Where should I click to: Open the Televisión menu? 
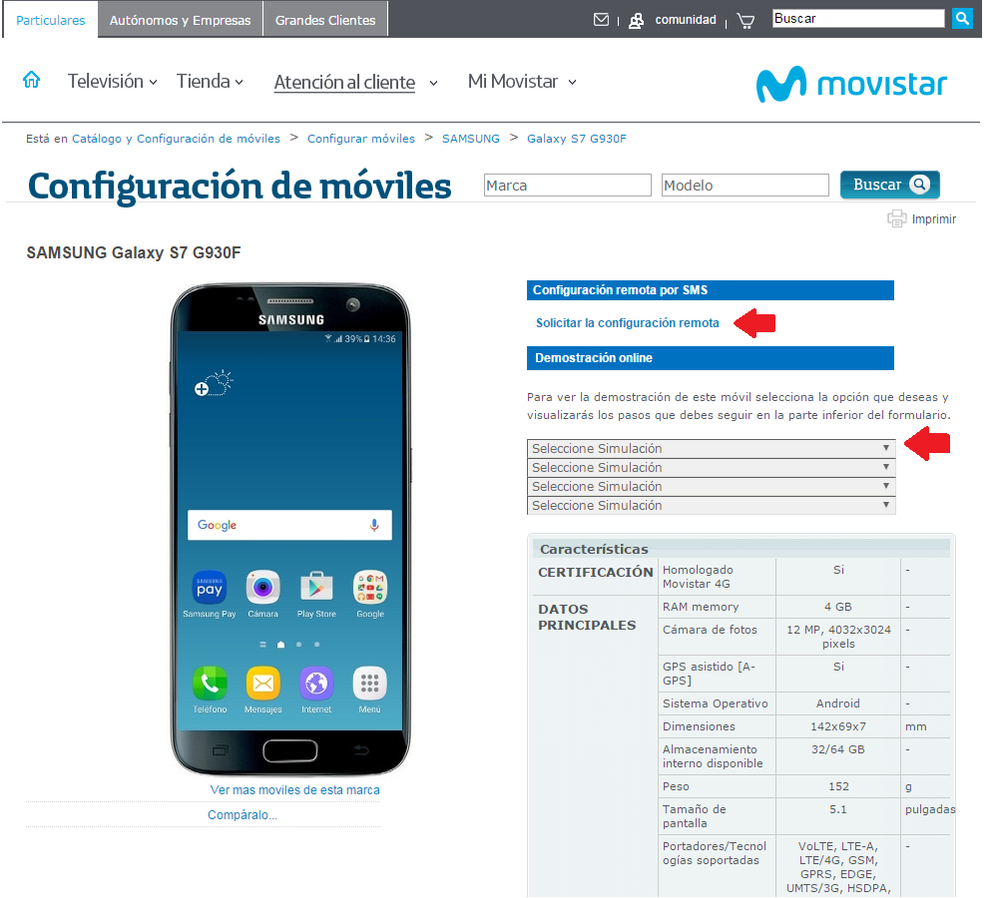coord(106,81)
